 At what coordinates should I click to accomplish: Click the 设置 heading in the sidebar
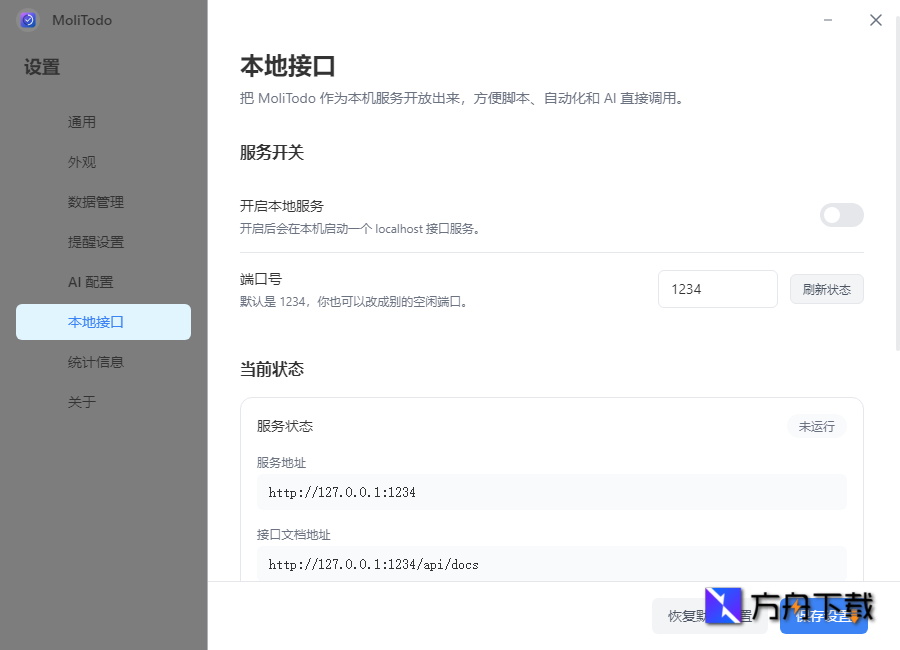[40, 67]
